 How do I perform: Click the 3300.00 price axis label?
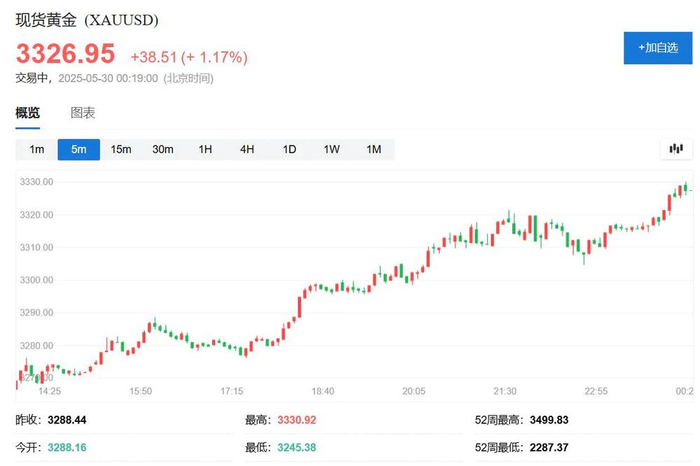37,281
